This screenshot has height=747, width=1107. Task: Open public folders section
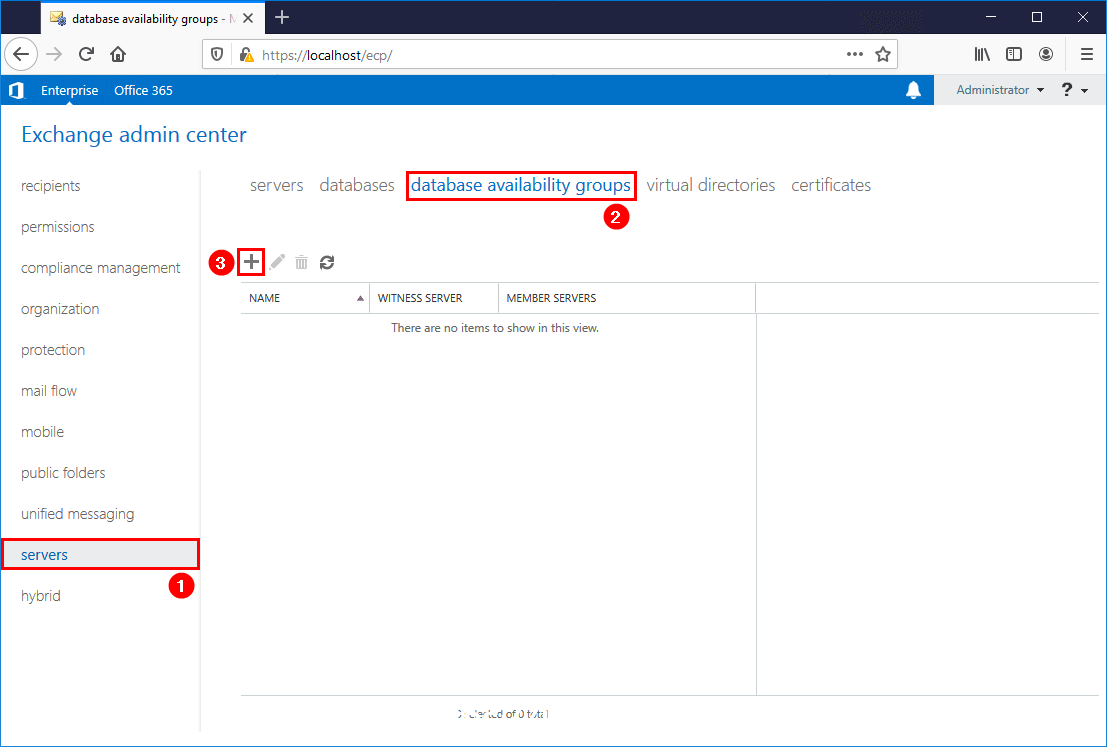point(63,472)
